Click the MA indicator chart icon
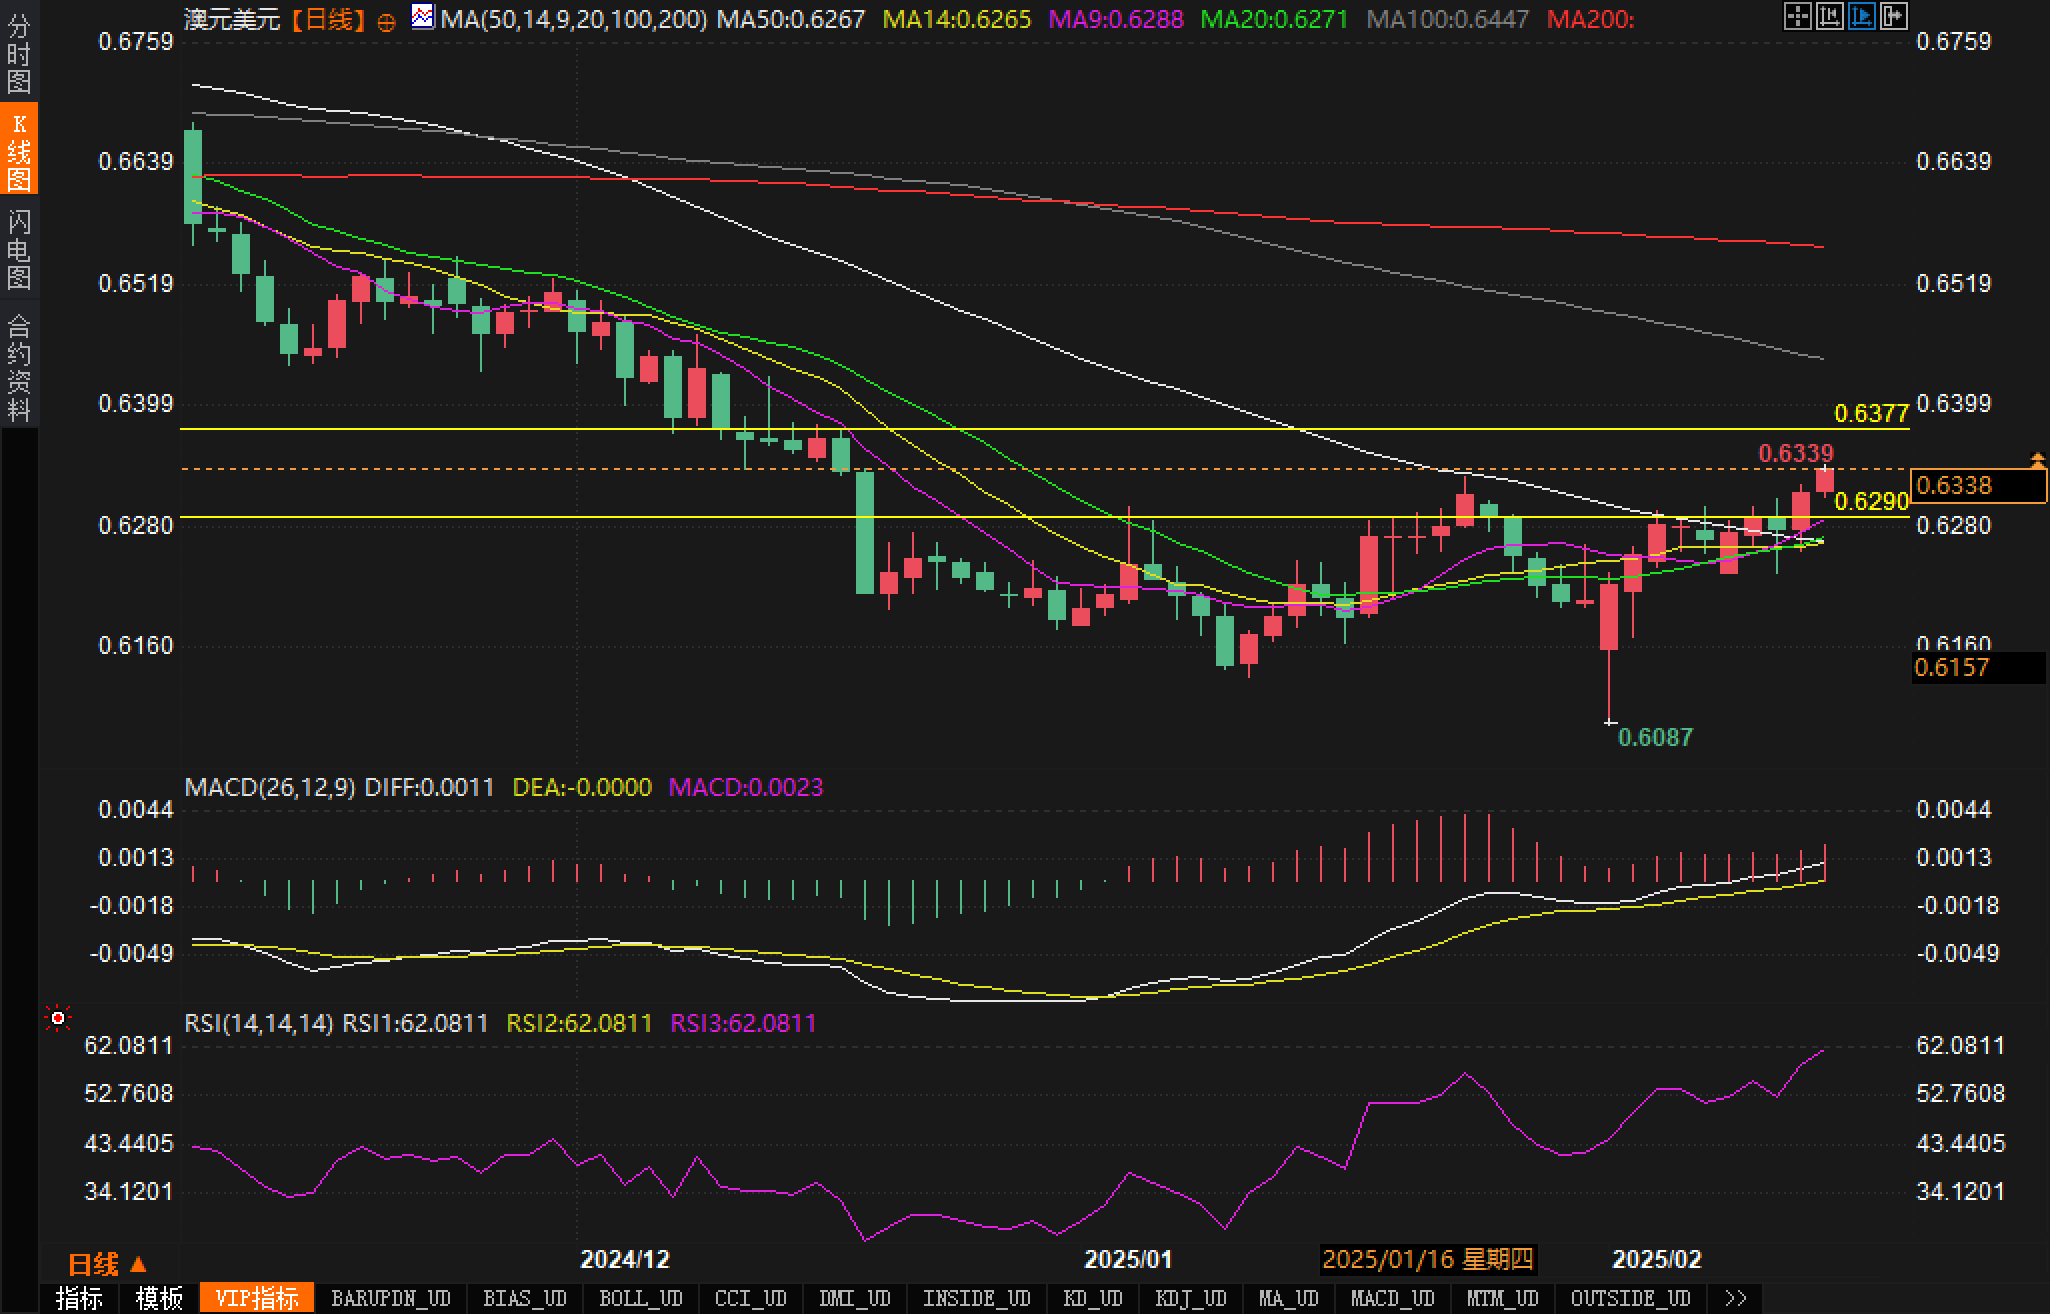This screenshot has width=2050, height=1314. [x=423, y=17]
